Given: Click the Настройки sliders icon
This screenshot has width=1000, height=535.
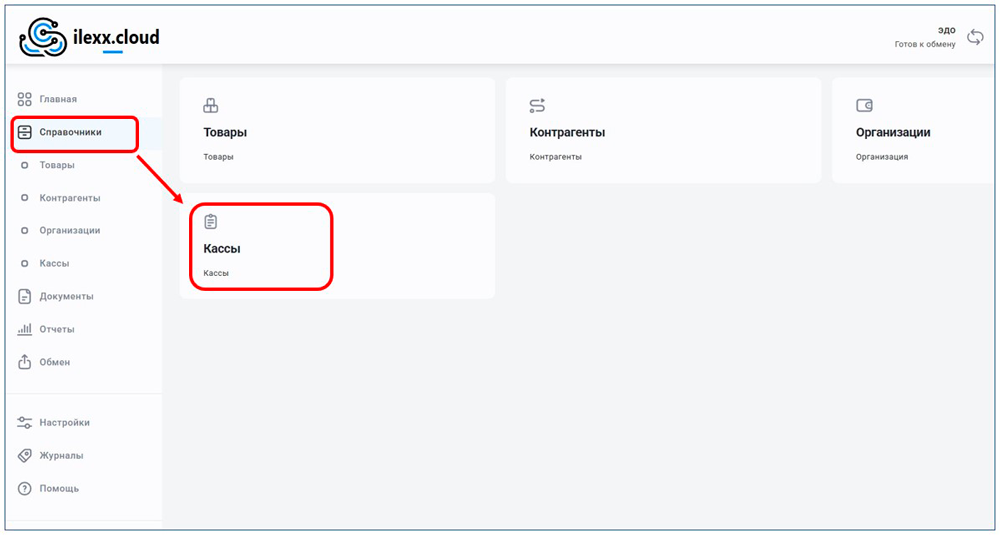Looking at the screenshot, I should tap(25, 423).
